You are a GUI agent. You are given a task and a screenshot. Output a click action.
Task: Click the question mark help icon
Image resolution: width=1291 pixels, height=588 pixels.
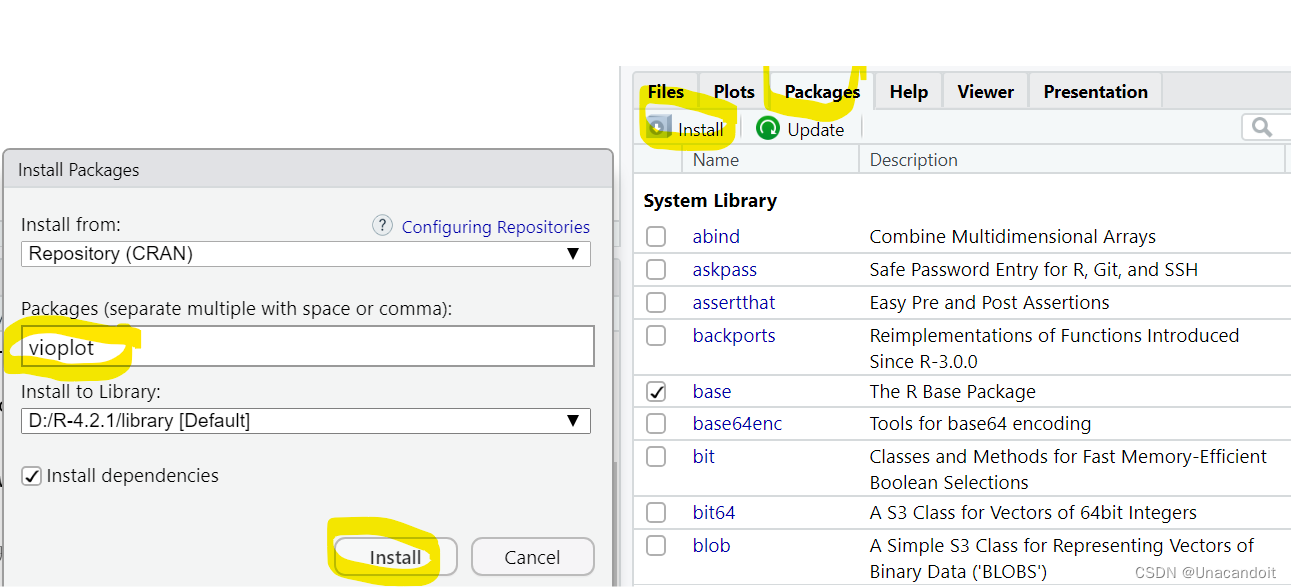382,226
